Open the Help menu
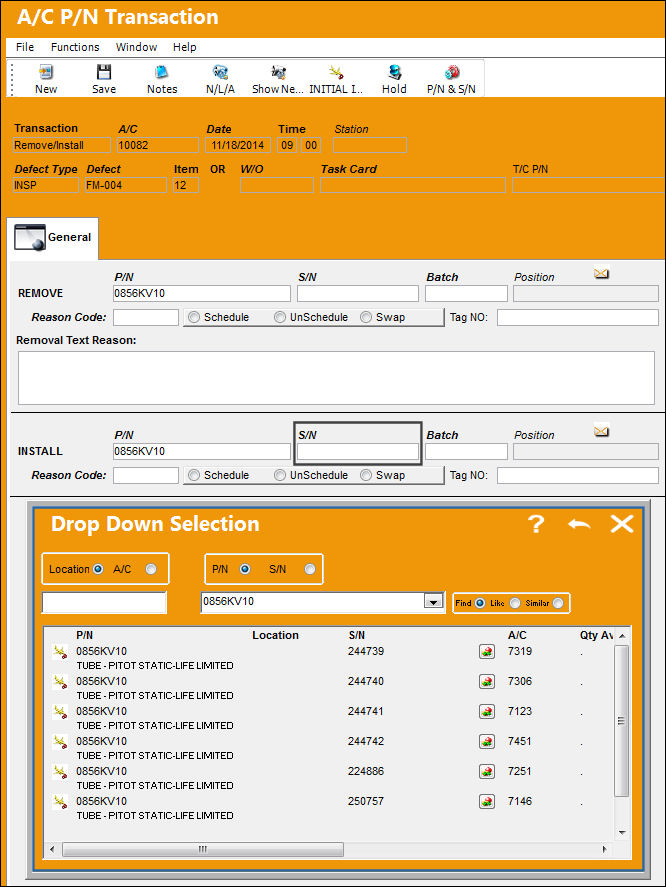This screenshot has height=887, width=666. 184,47
